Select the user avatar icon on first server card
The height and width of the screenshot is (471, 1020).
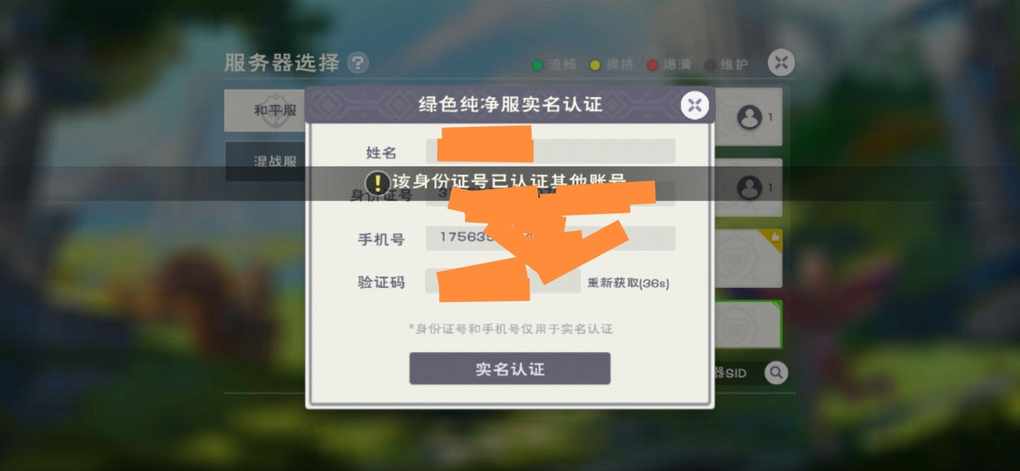(749, 117)
